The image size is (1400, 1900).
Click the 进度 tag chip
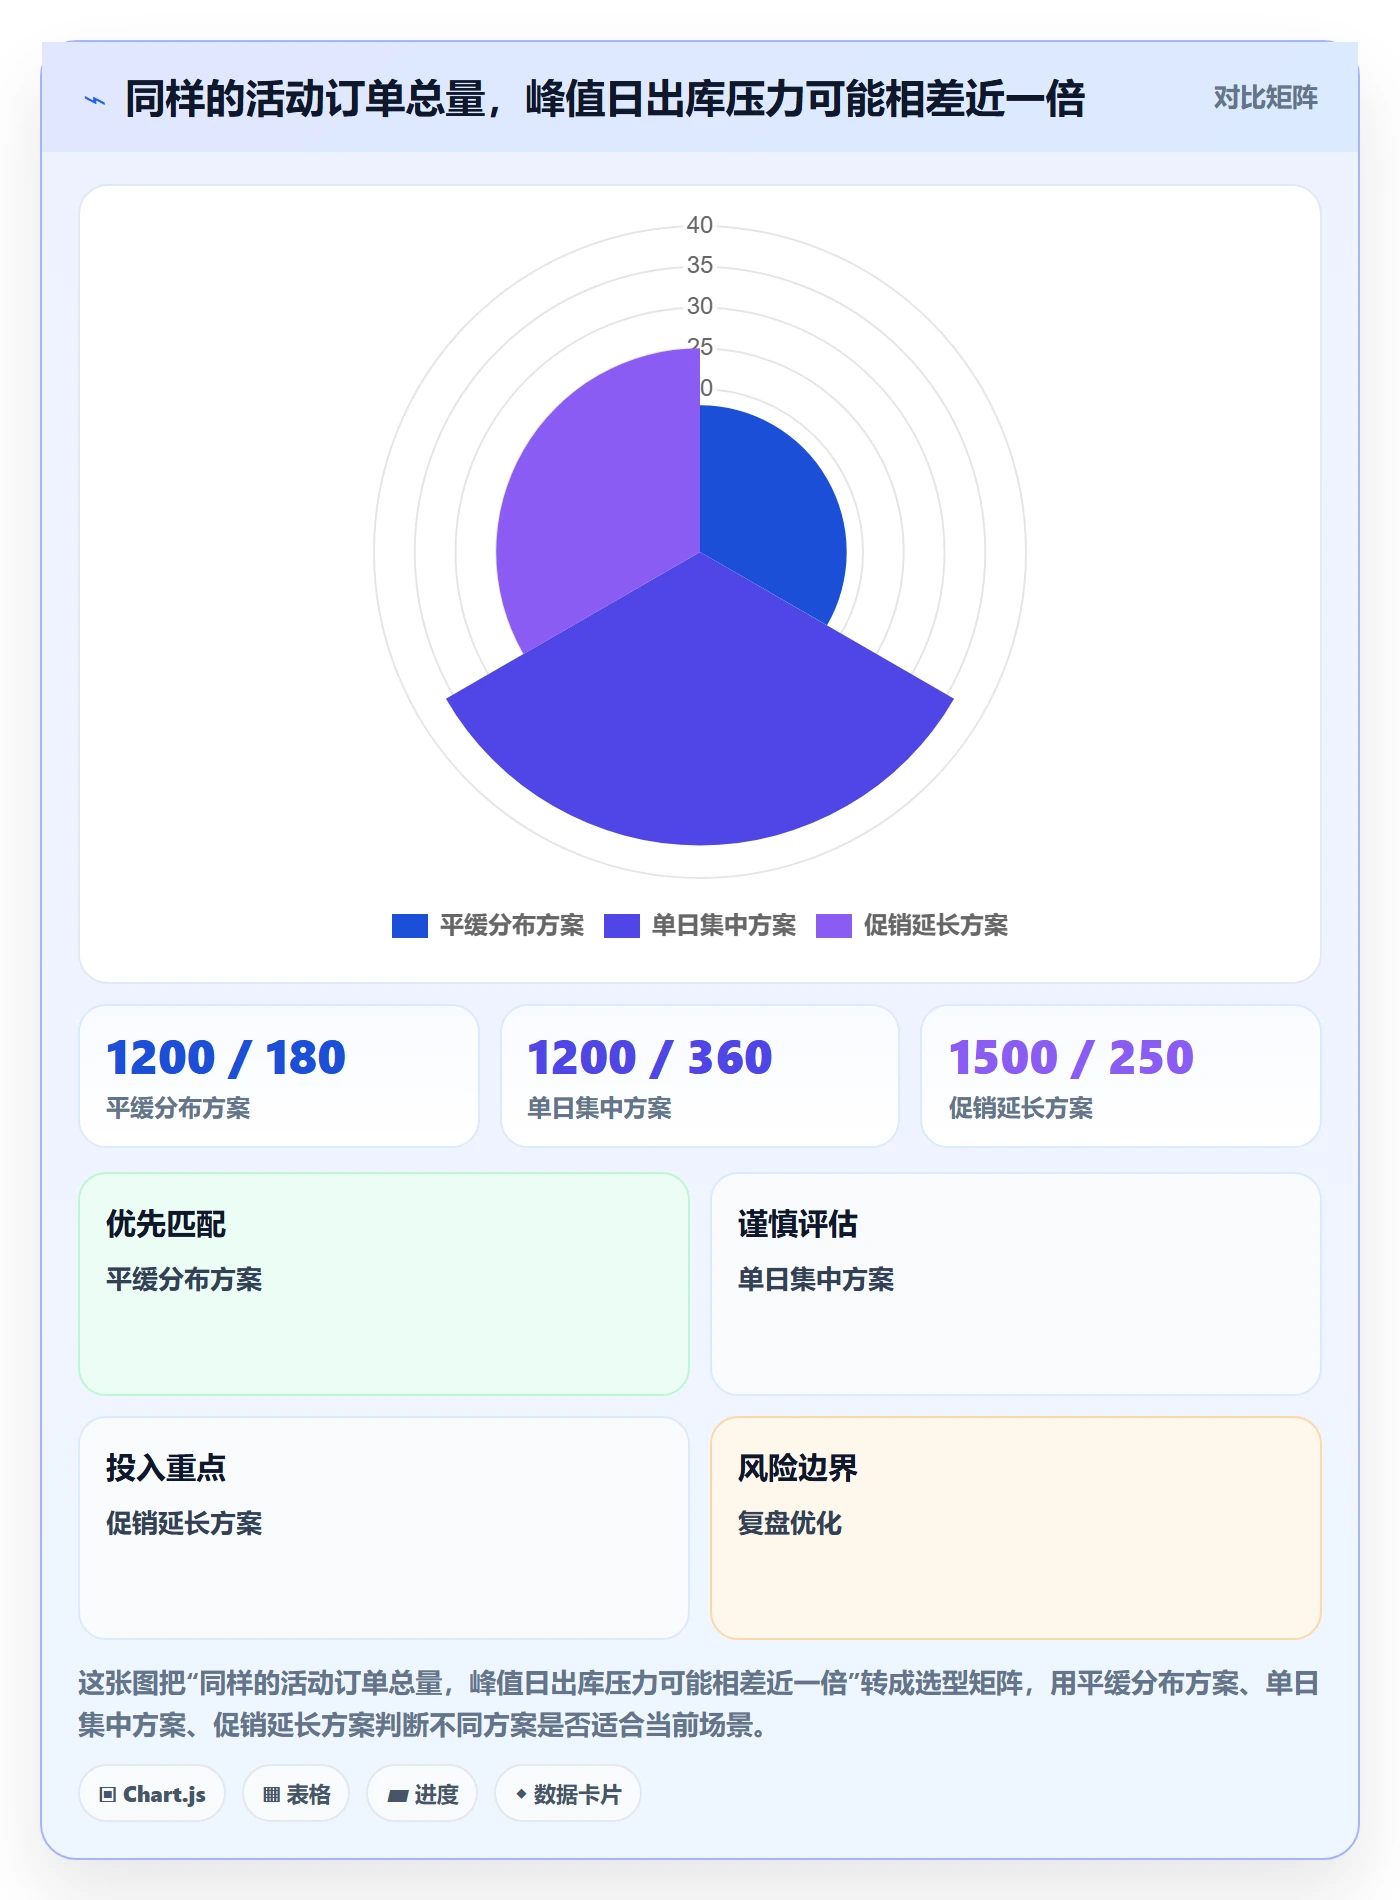(x=422, y=1794)
